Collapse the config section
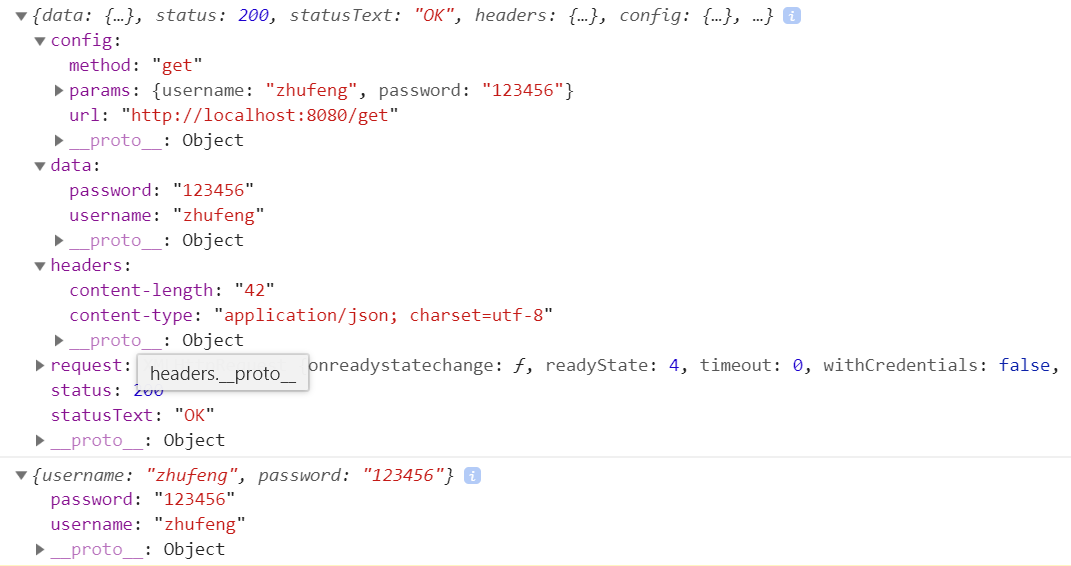Viewport: 1071px width, 566px height. point(40,41)
